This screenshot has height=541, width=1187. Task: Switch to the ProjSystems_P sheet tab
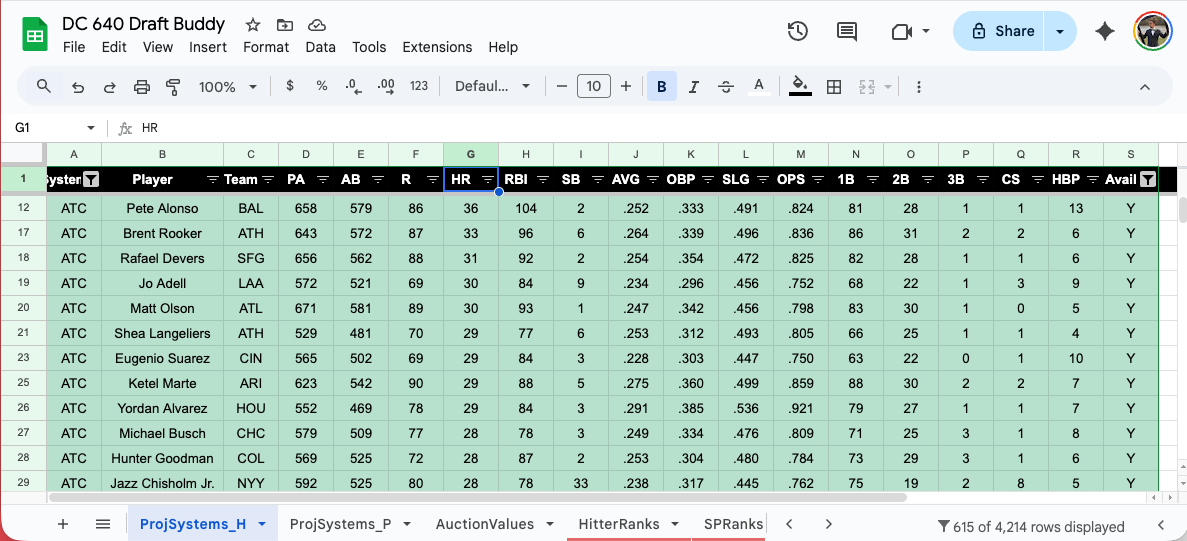coord(340,524)
